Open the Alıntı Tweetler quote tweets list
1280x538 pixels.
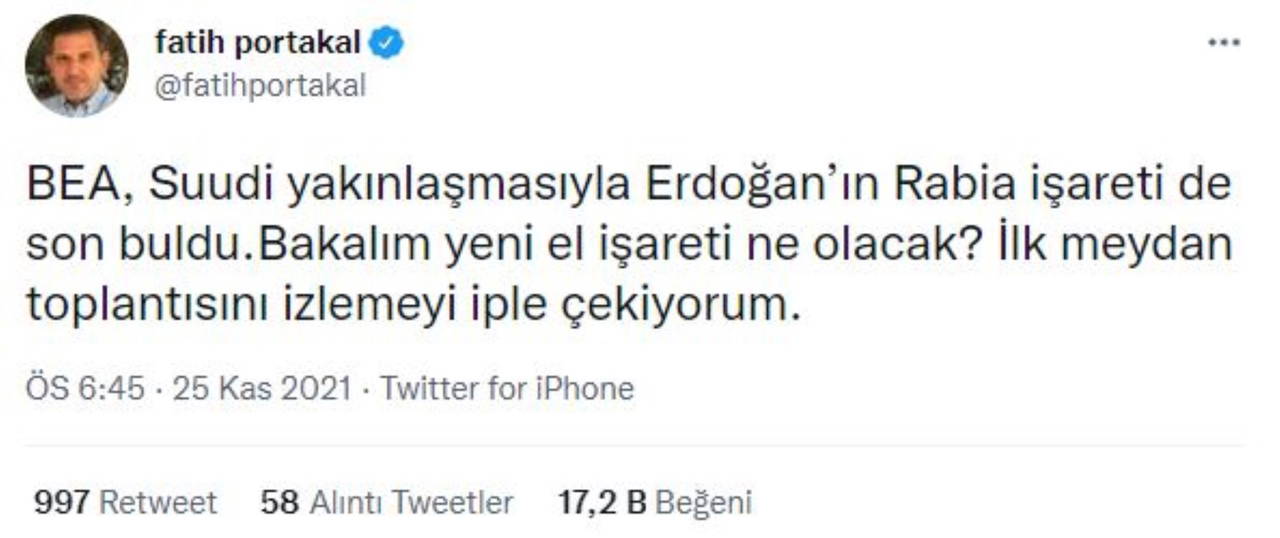coord(410,502)
